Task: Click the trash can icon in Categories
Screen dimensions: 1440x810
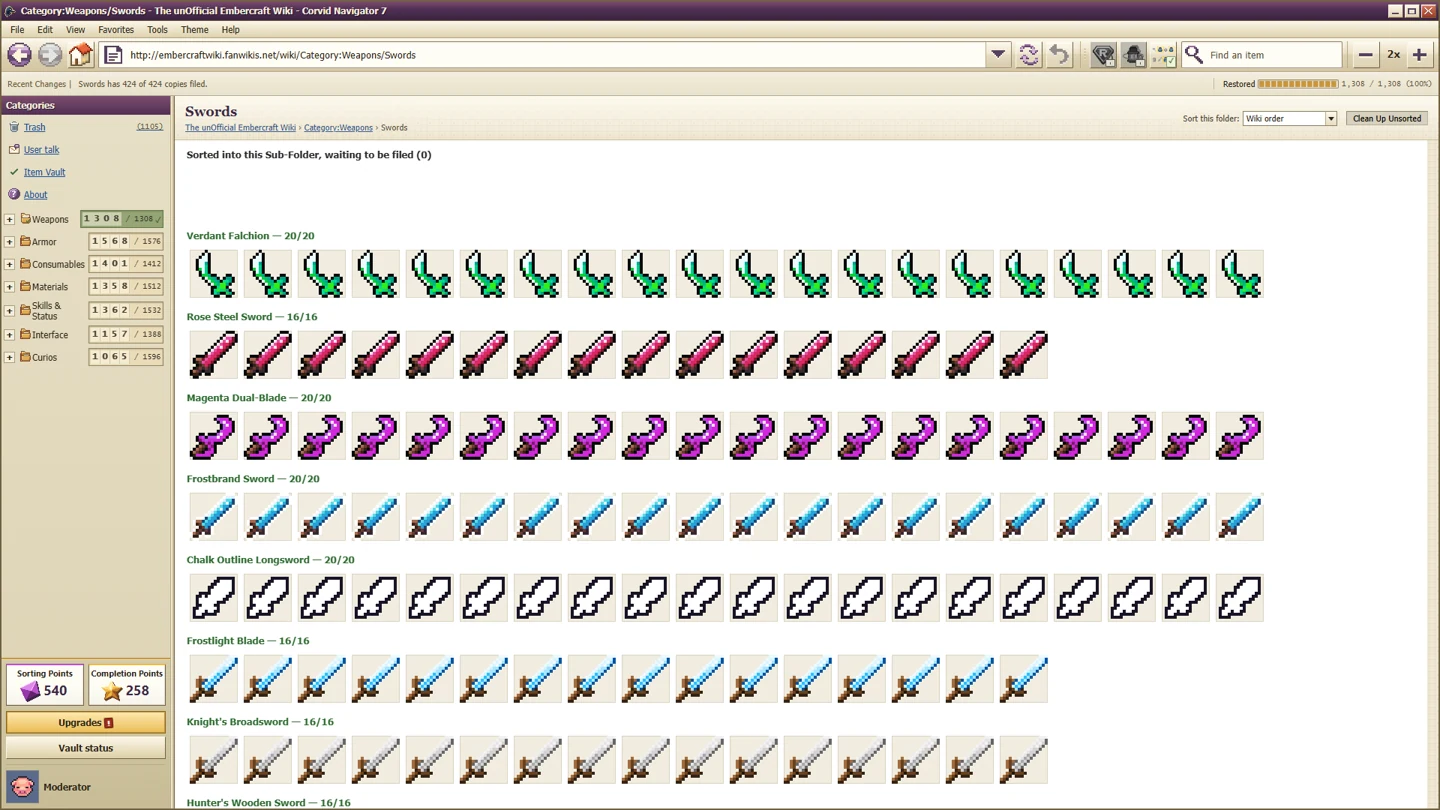Action: (14, 127)
